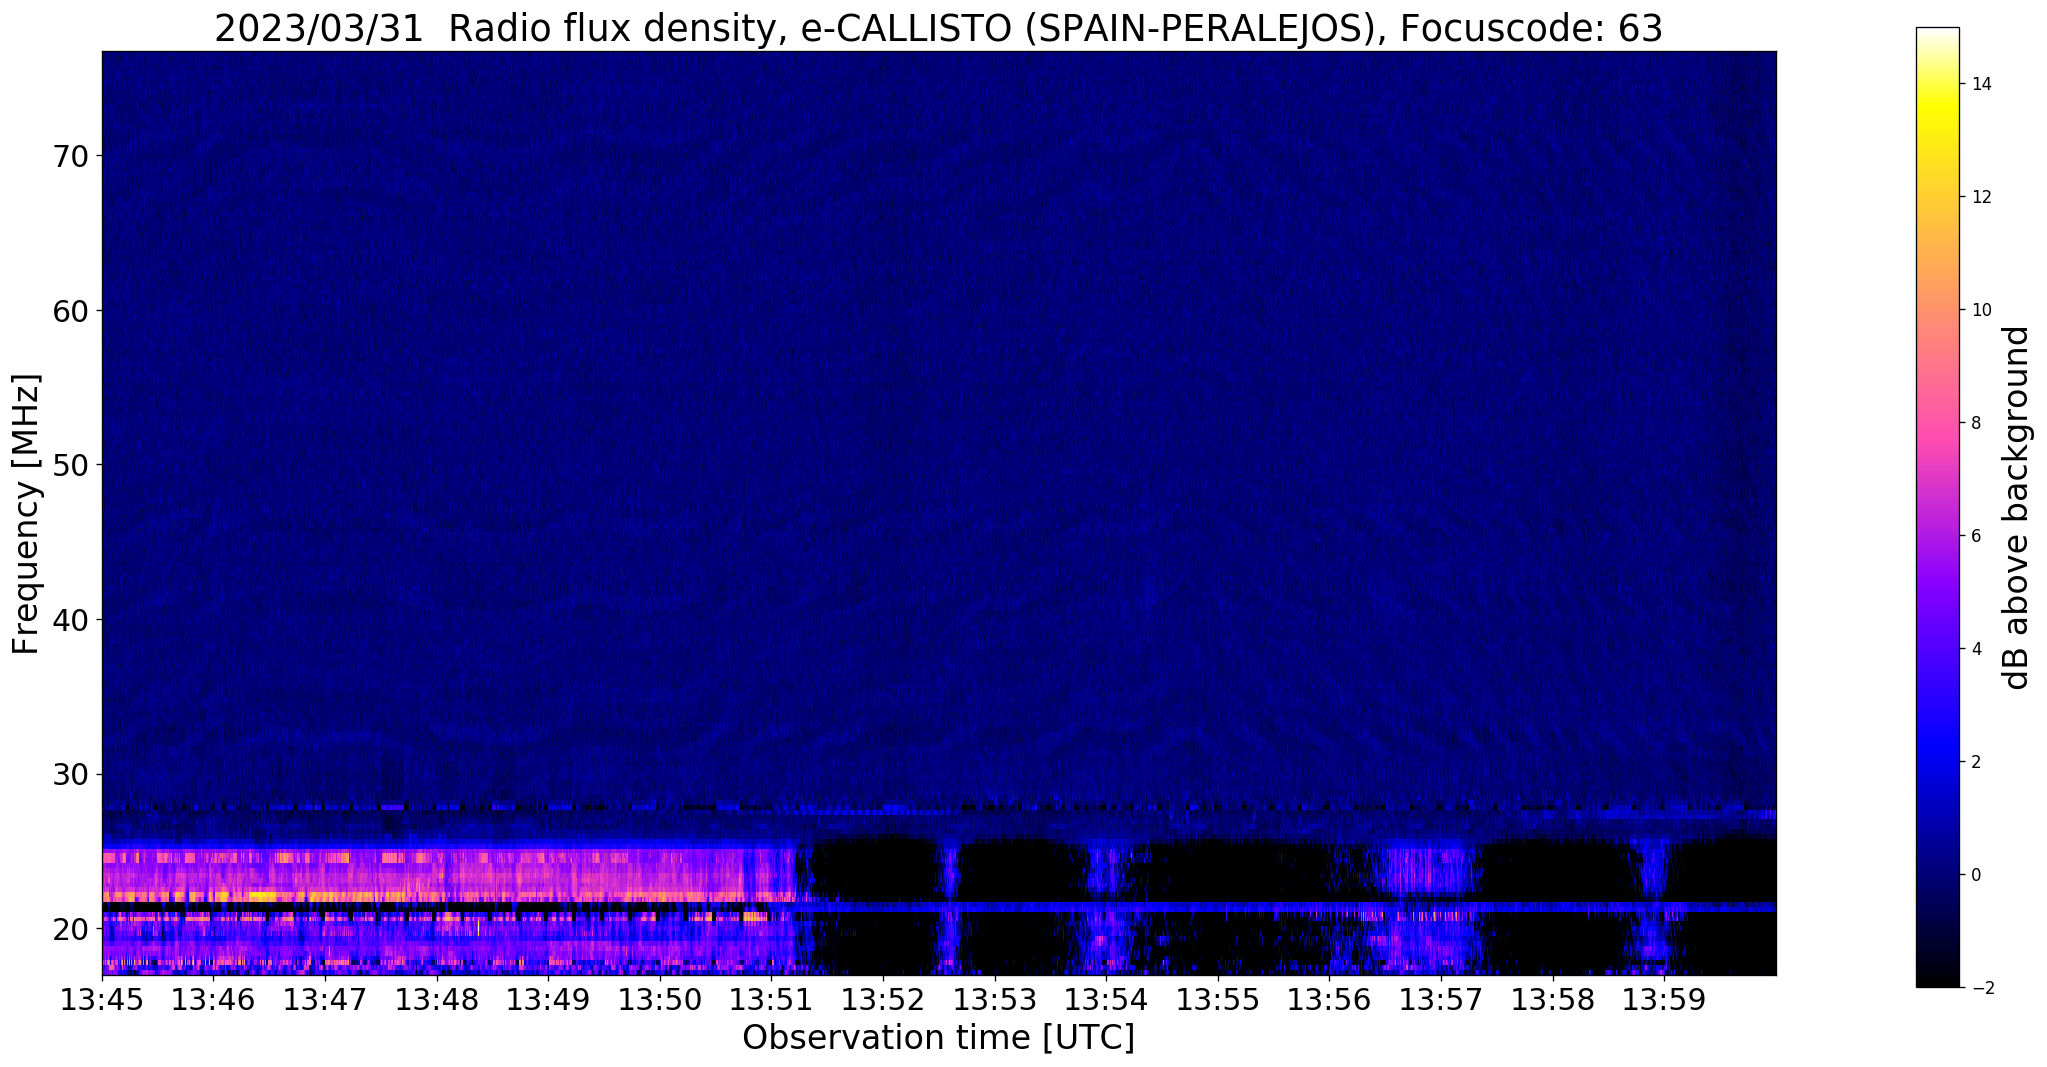Click the bright yellow burst near 13:46 at 22 MHz
The width and height of the screenshot is (2047, 1067).
(x=262, y=895)
